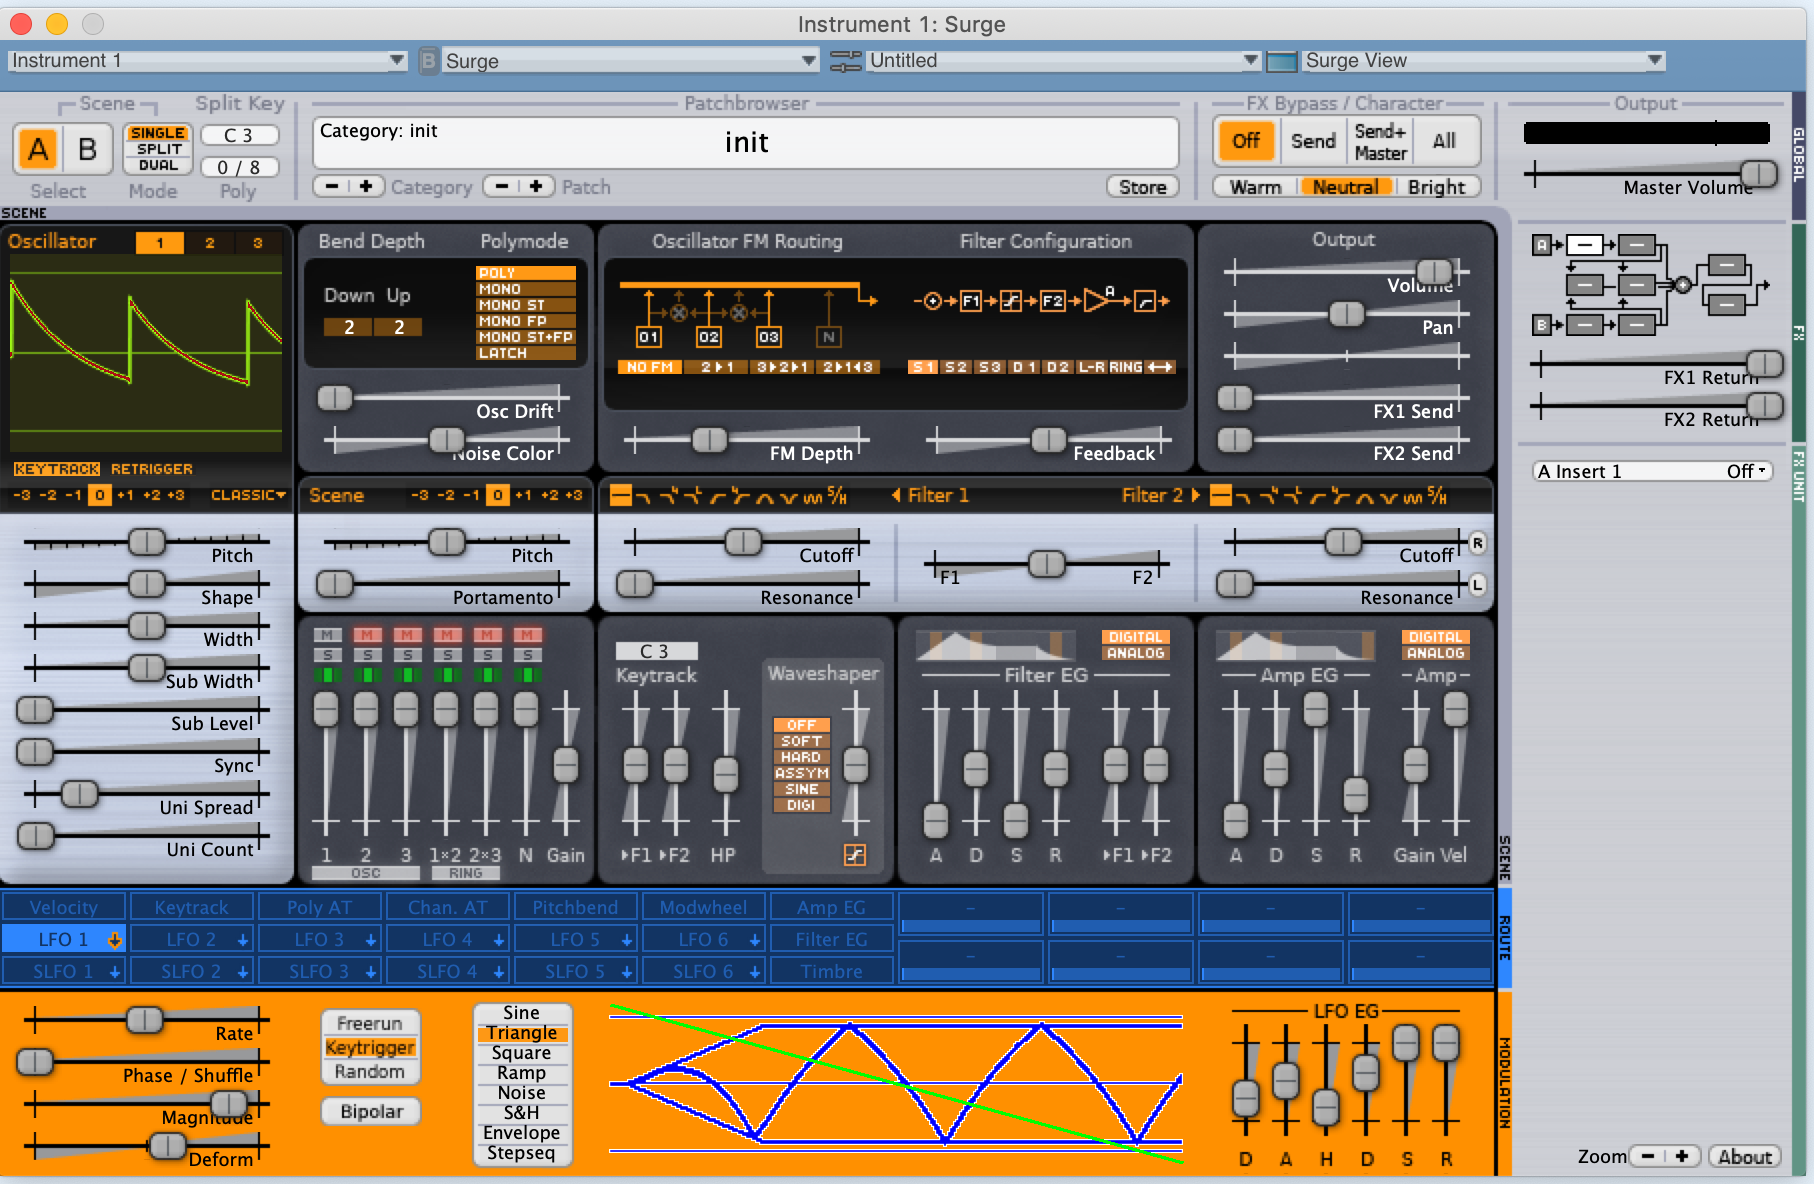Enable the Bipolar LFO option
1814x1184 pixels.
click(371, 1111)
